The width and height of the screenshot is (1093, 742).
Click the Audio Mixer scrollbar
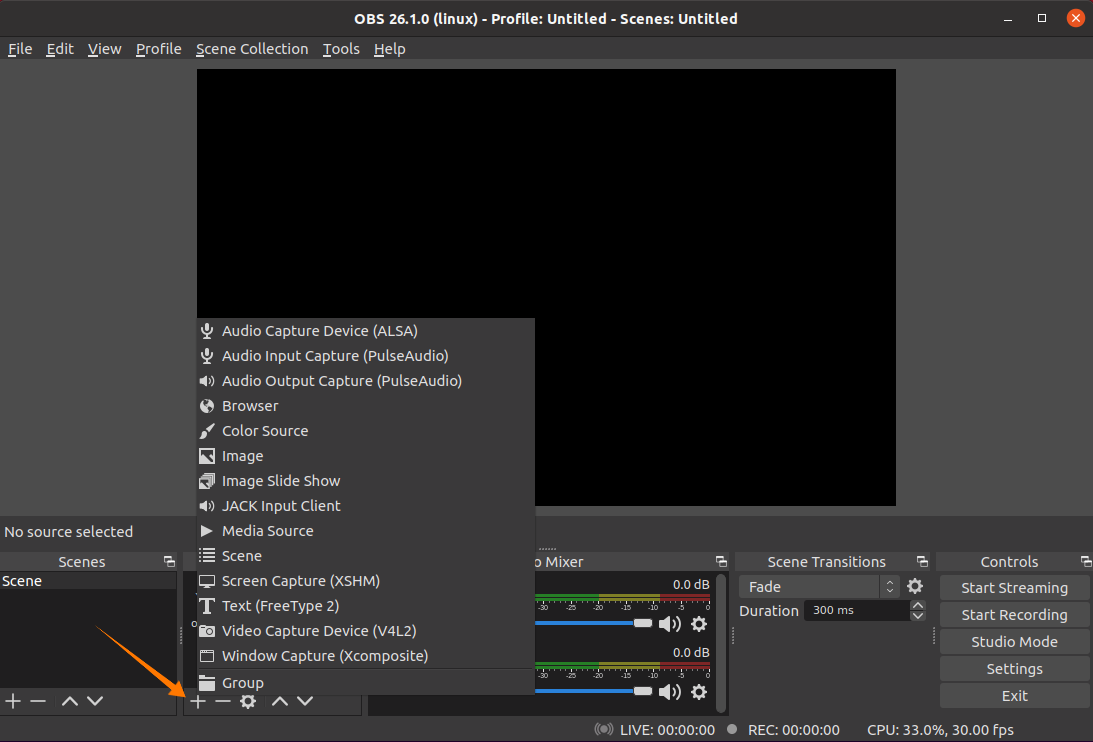click(x=721, y=643)
